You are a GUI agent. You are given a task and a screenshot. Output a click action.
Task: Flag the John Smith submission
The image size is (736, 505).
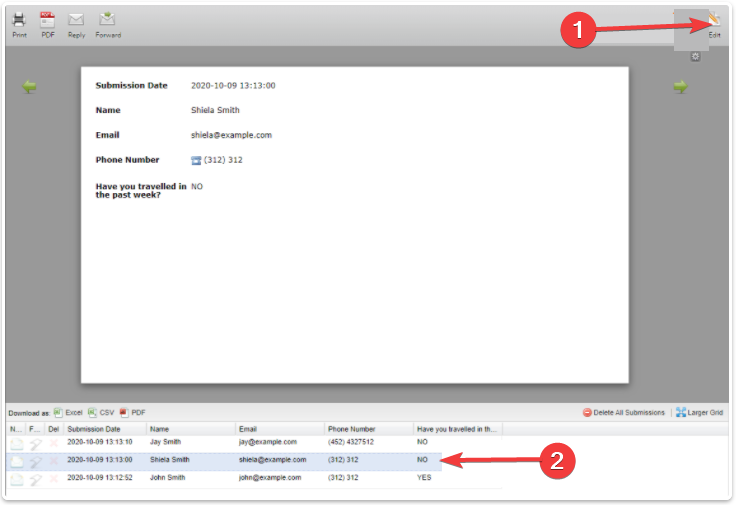point(35,480)
